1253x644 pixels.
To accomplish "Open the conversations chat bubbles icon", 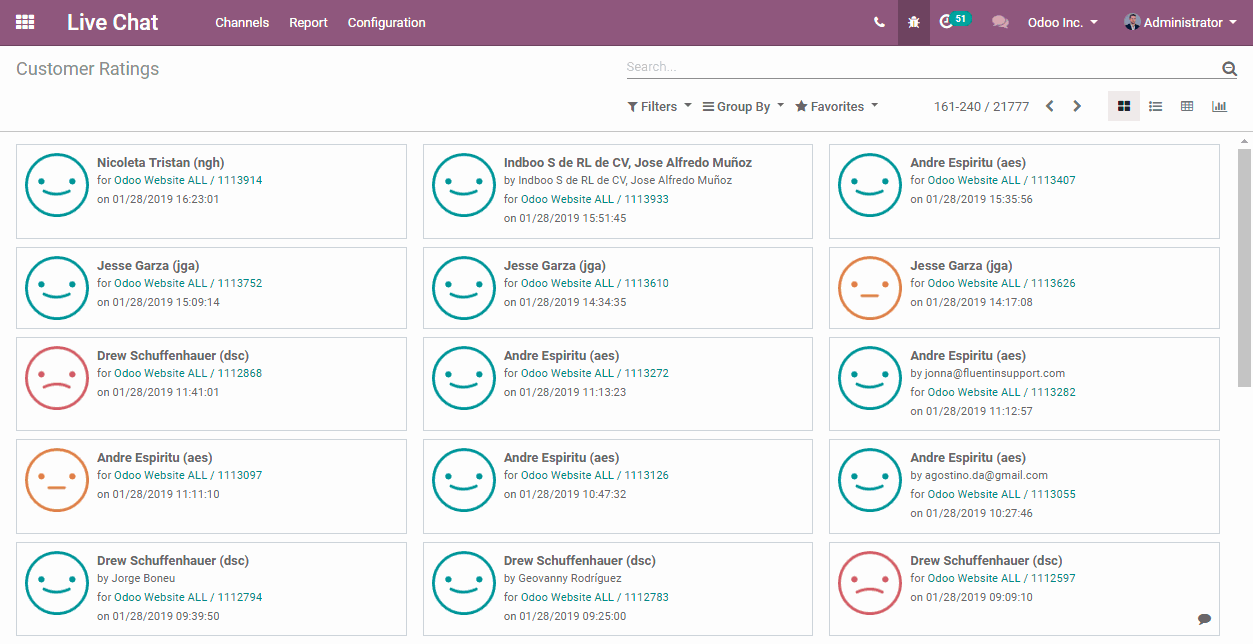I will pos(1000,22).
